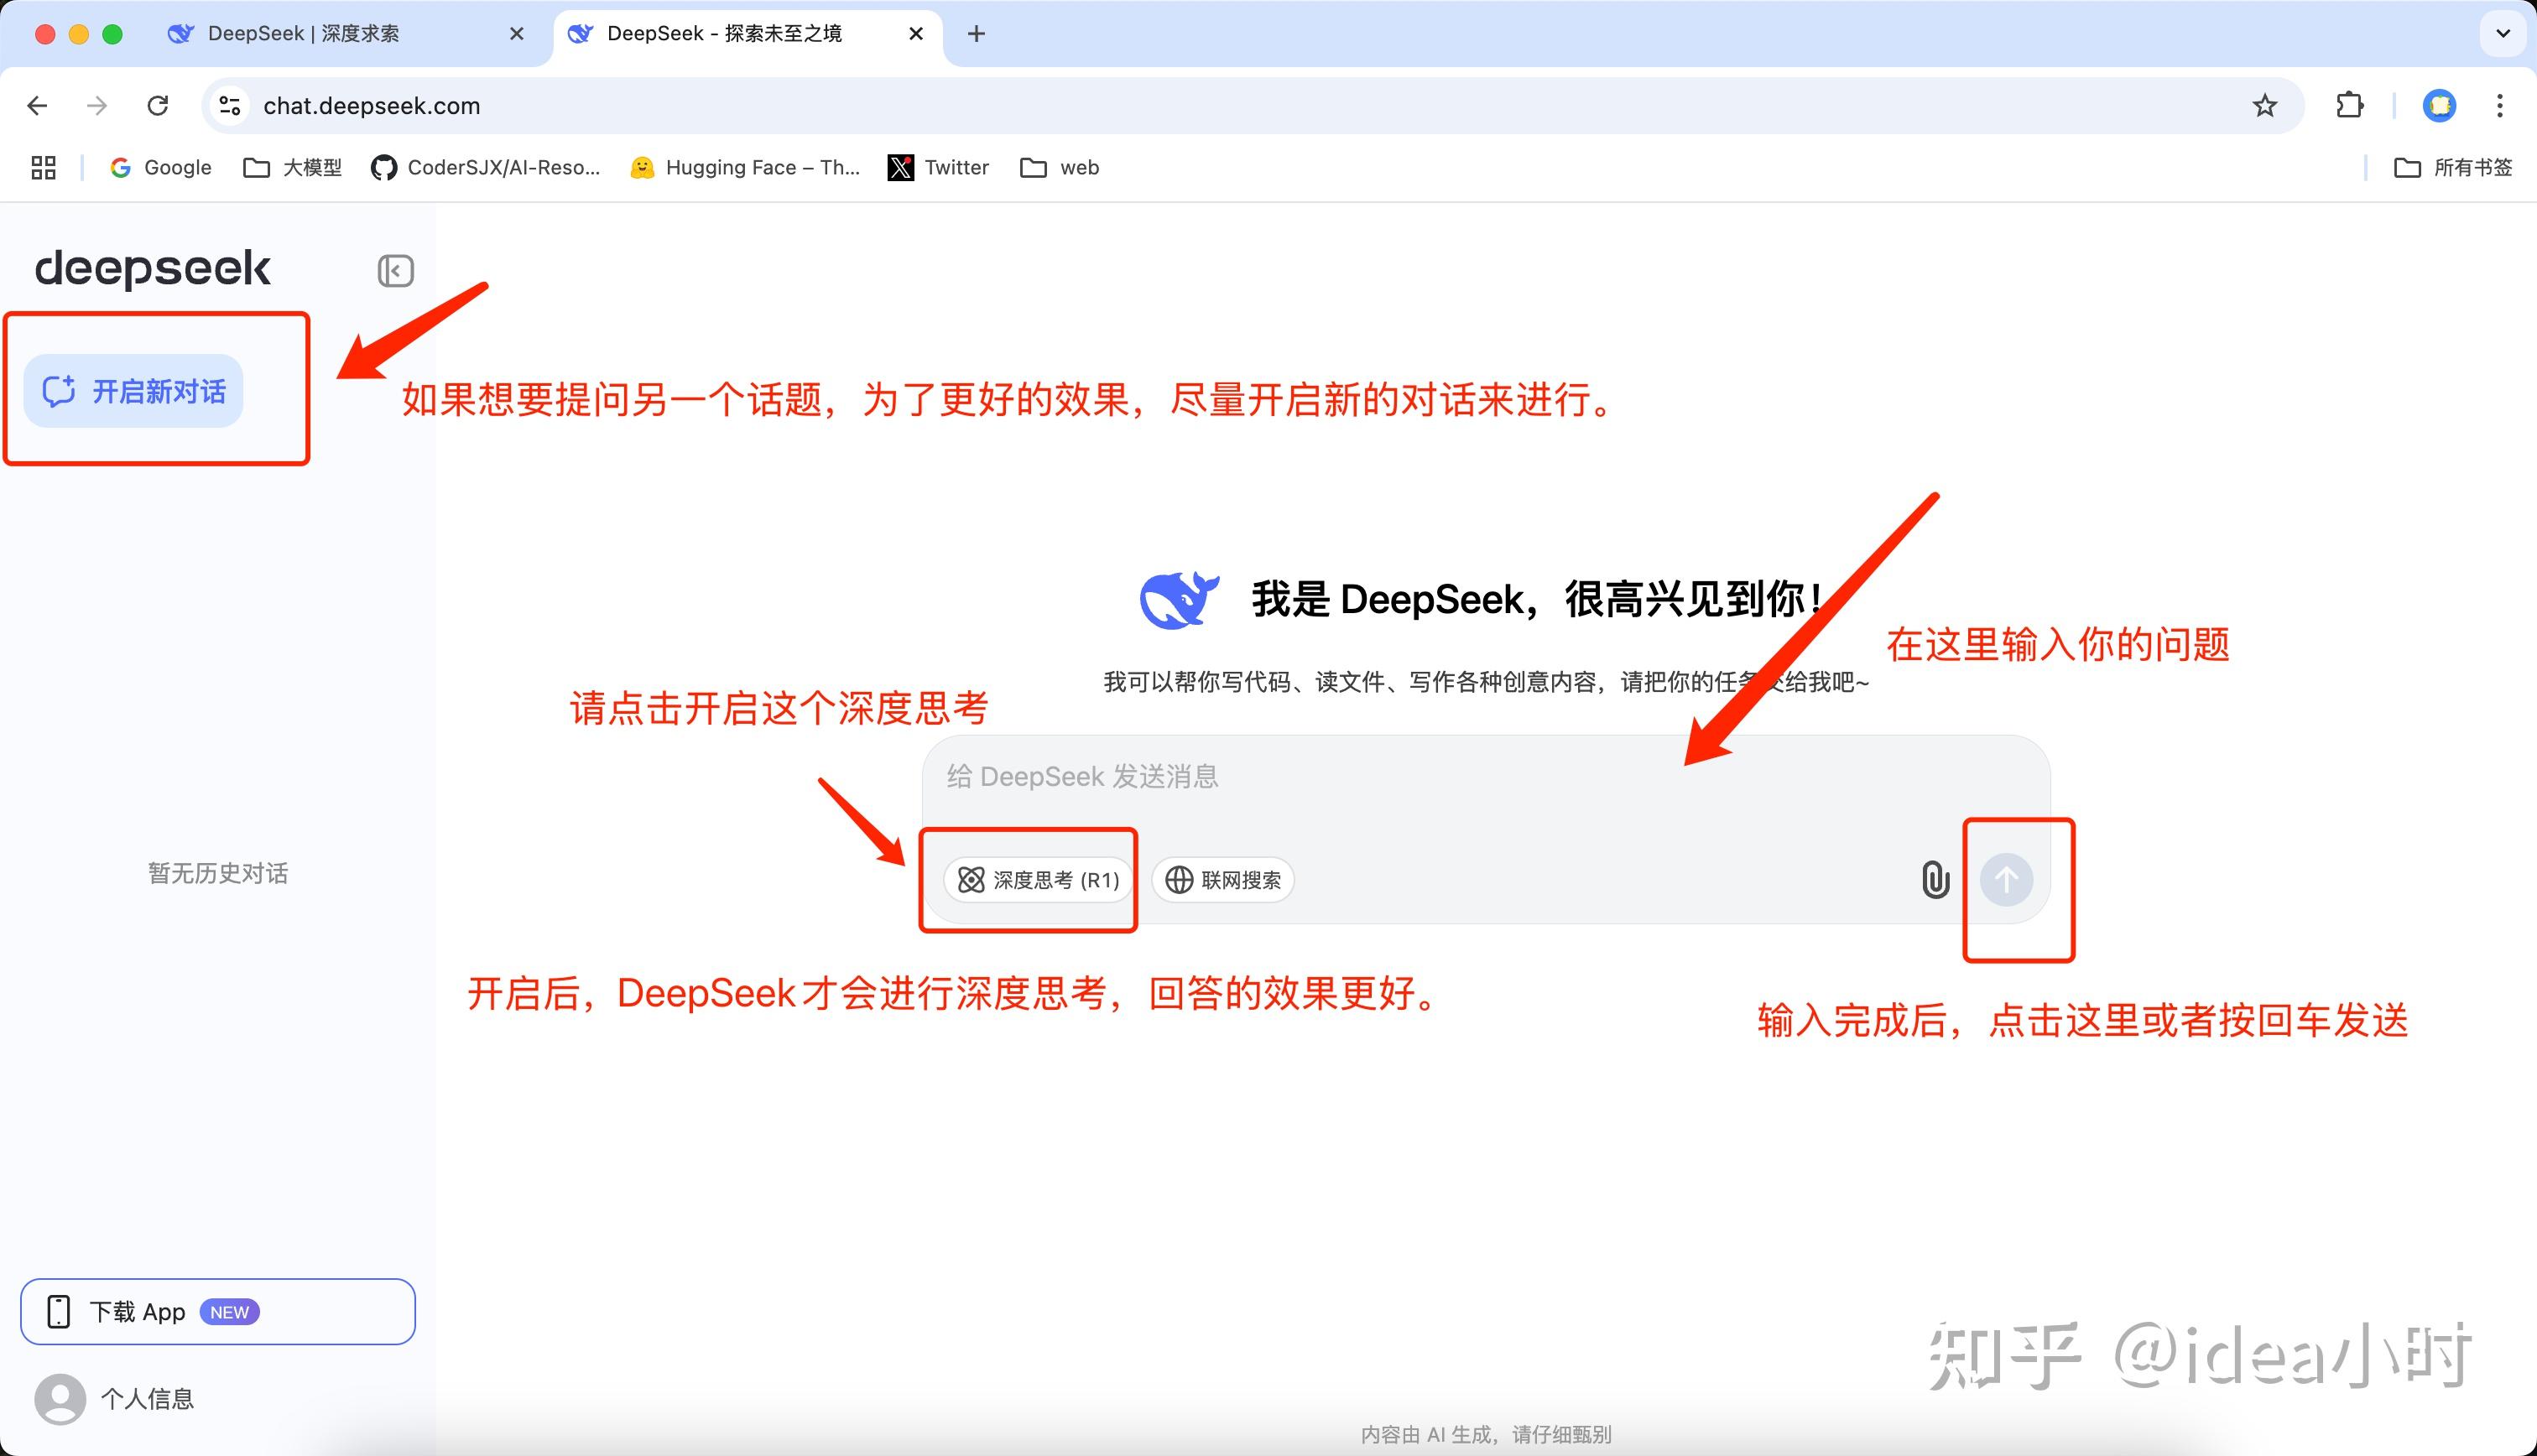Image resolution: width=2537 pixels, height=1456 pixels.
Task: Open the browser extensions puzzle icon
Action: click(2349, 106)
